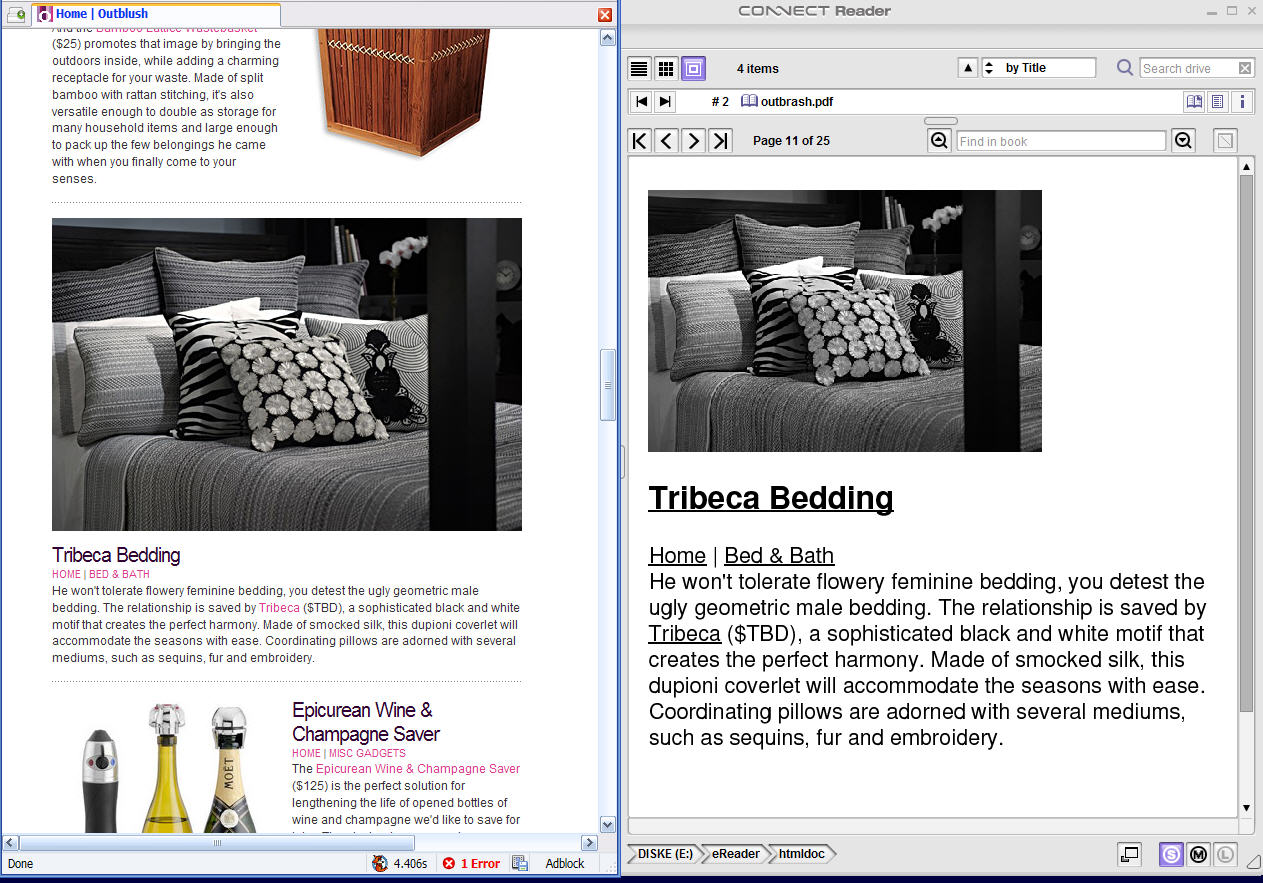Screen dimensions: 1263x883
Task: Click pink 'HOME' link under Tribeca Bedding
Action: (66, 574)
